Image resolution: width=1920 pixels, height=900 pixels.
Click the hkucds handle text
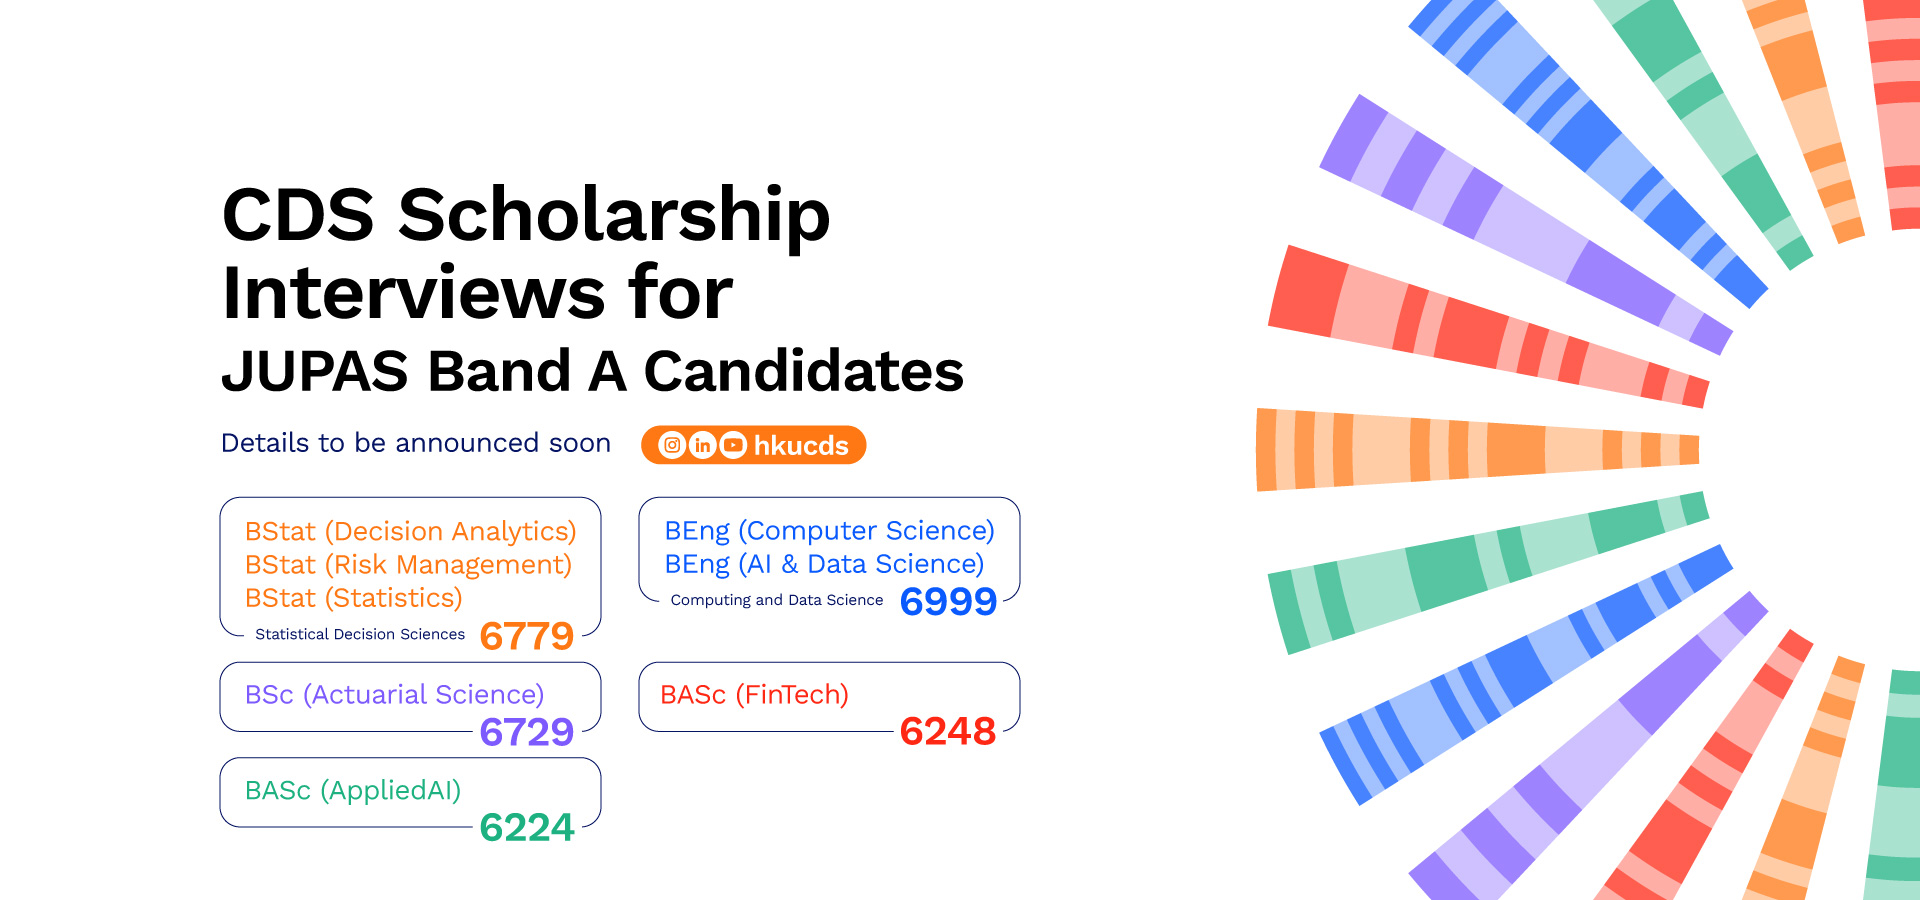(x=801, y=445)
